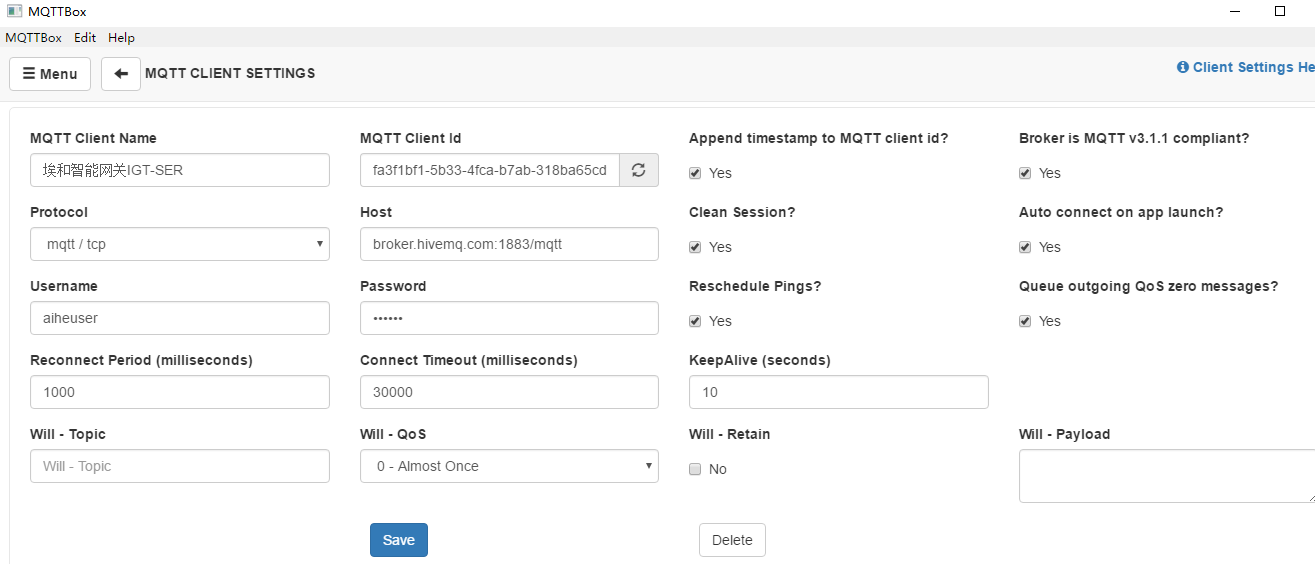This screenshot has width=1315, height=564.
Task: Minimize the MQTTBox window
Action: click(1236, 11)
